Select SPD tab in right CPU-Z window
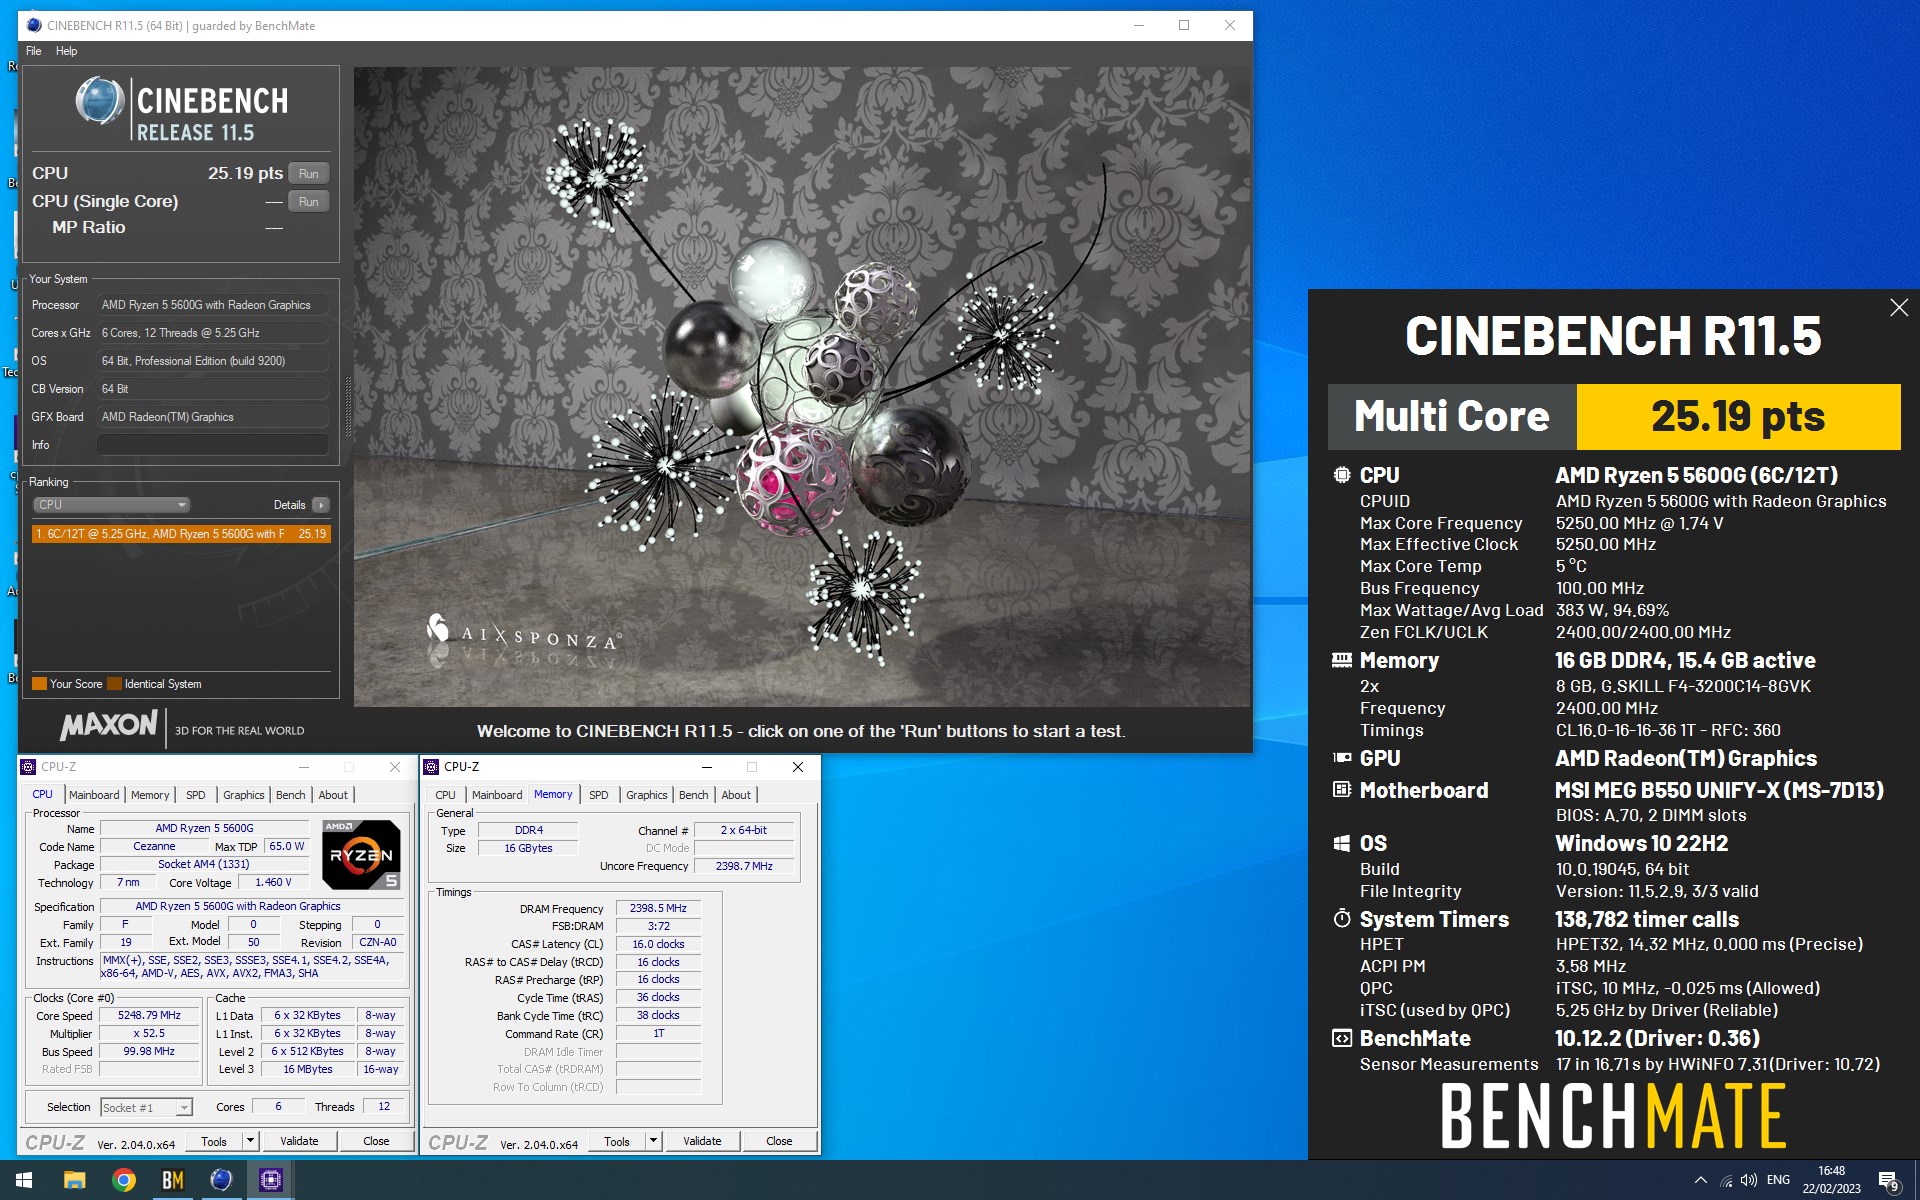The width and height of the screenshot is (1920, 1200). (599, 795)
